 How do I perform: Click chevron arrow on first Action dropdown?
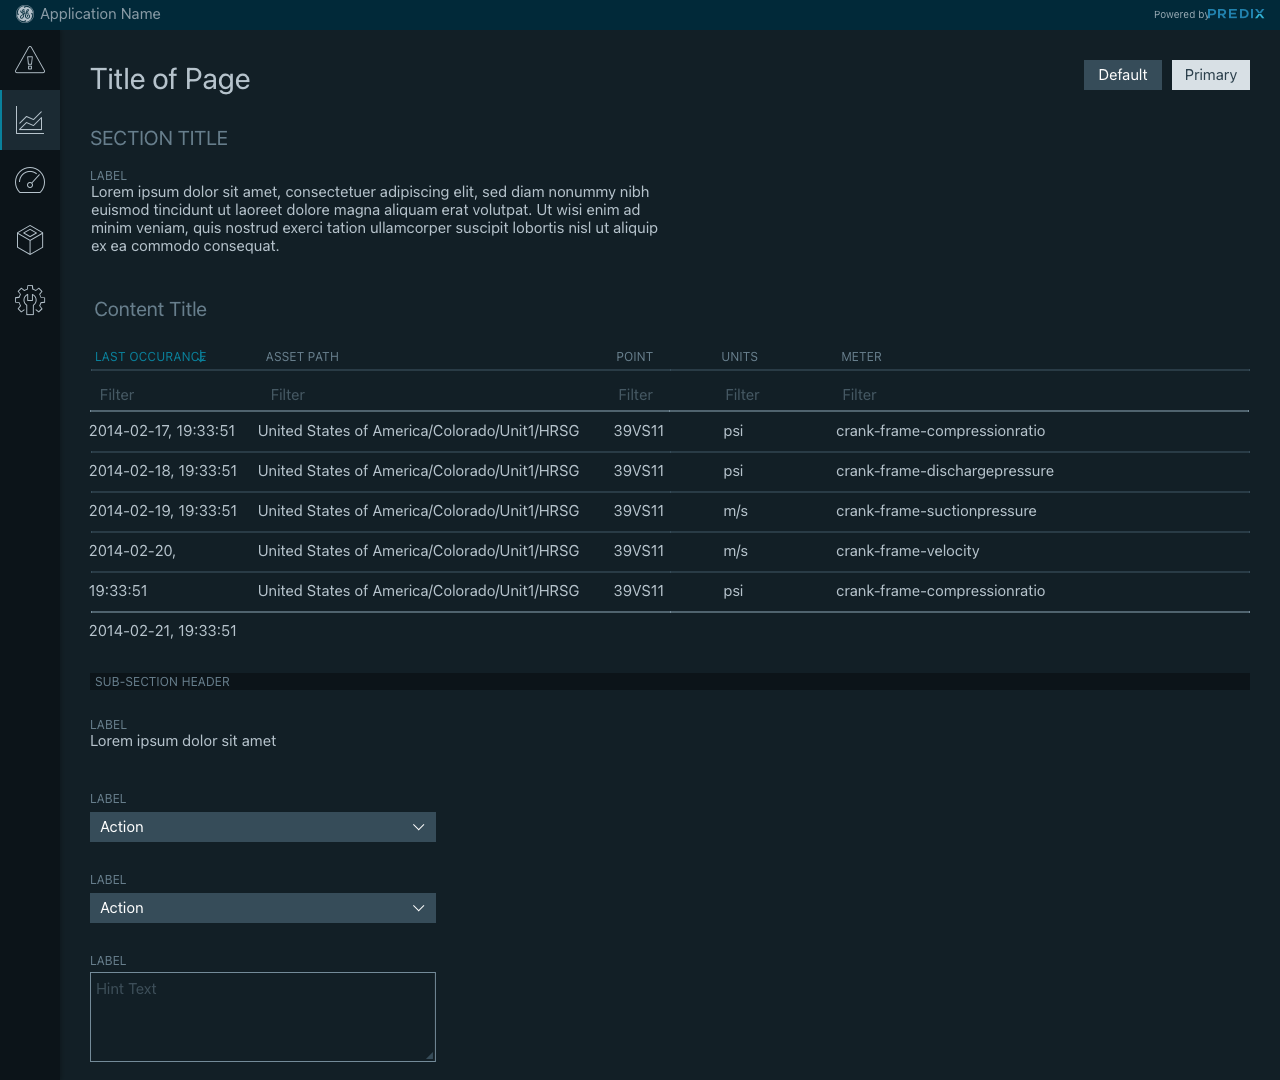click(x=418, y=827)
